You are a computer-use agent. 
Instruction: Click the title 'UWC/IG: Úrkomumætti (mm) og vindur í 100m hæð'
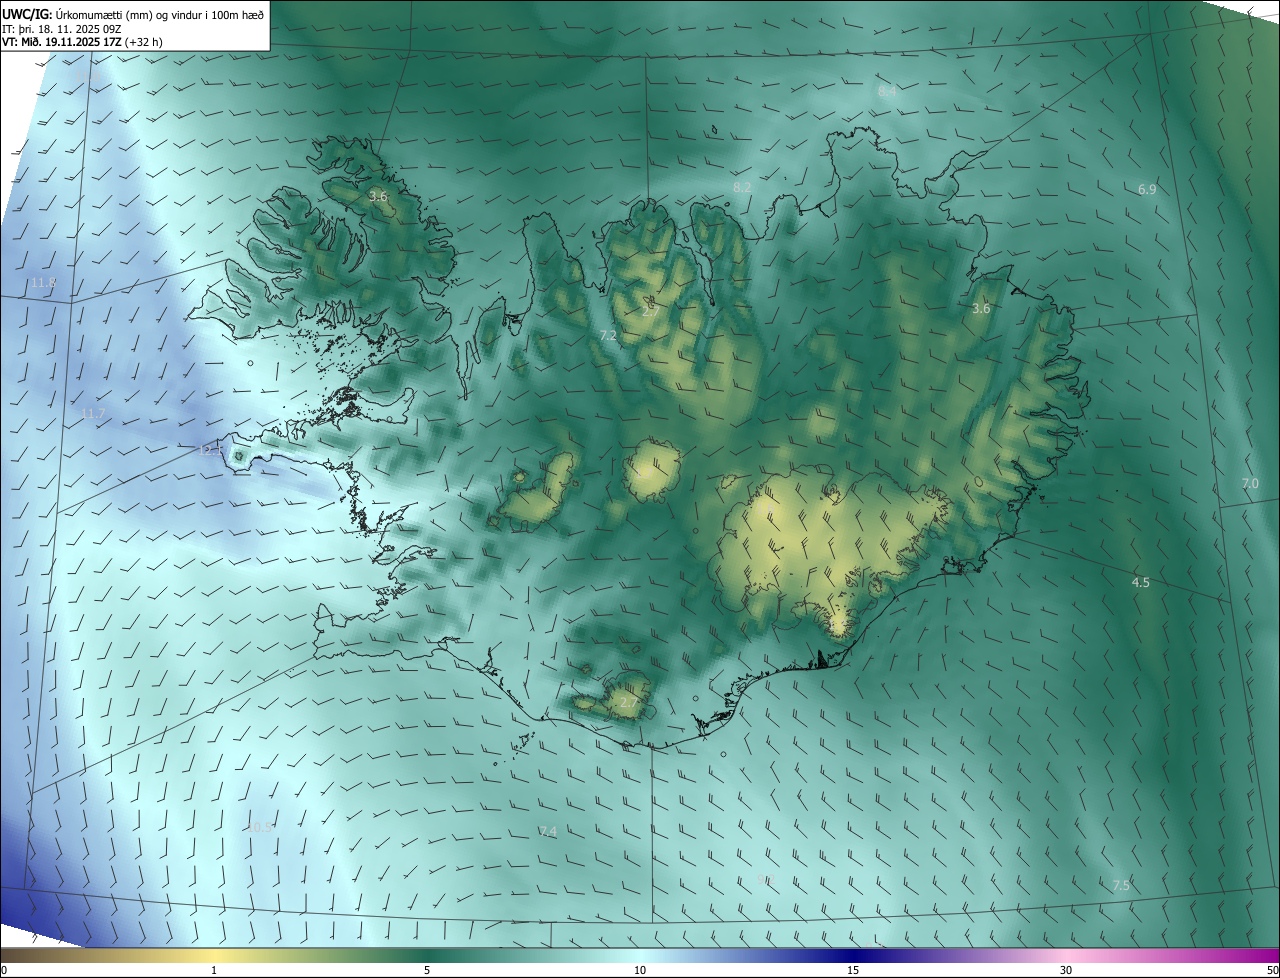click(x=133, y=14)
